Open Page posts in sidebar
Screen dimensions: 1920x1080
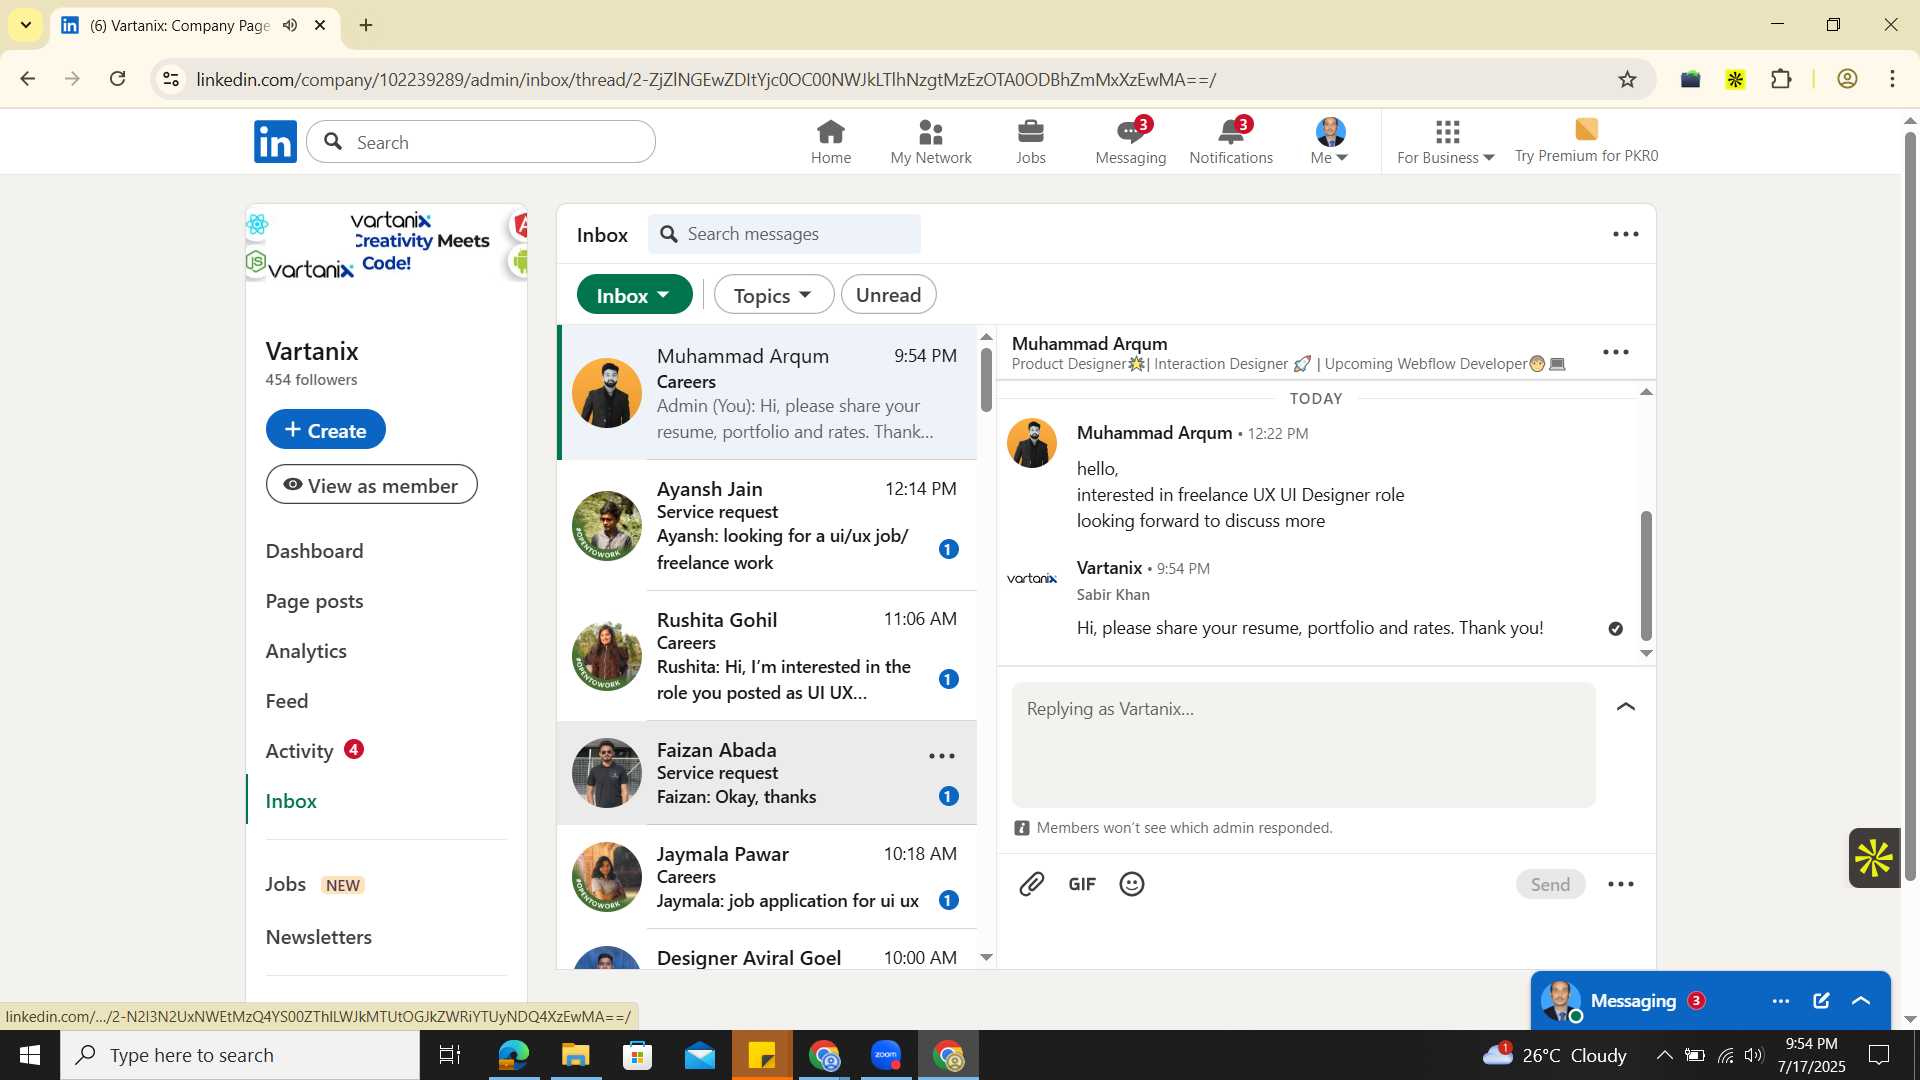coord(314,602)
